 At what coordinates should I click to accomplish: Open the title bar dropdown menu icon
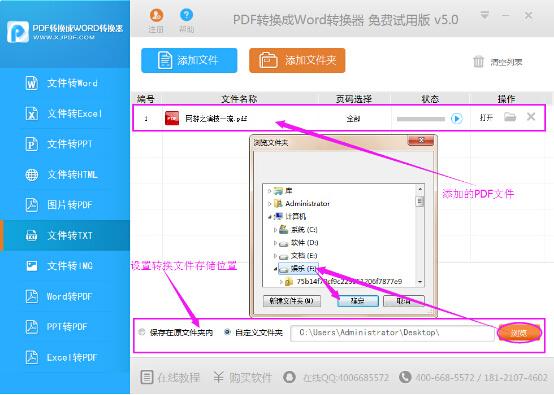tap(484, 15)
